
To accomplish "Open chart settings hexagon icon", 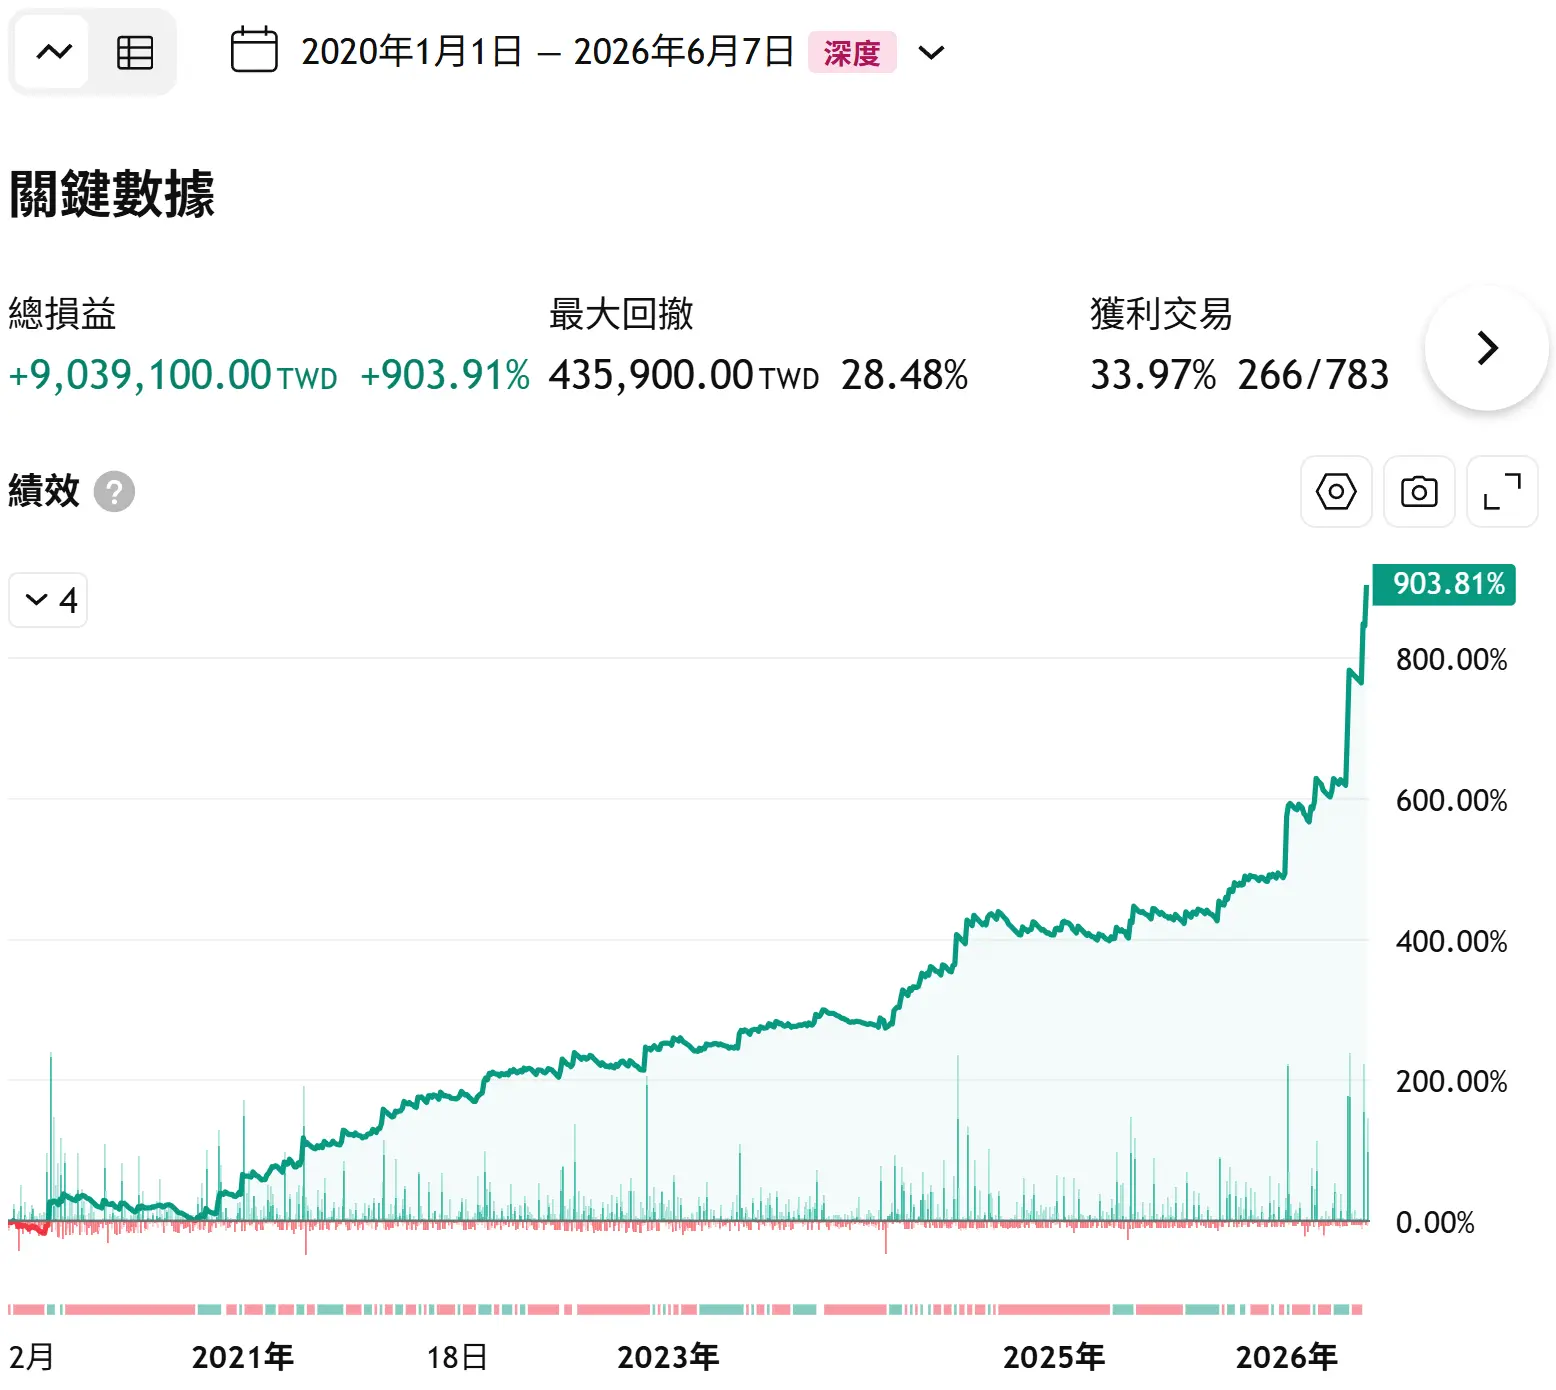I will coord(1336,491).
